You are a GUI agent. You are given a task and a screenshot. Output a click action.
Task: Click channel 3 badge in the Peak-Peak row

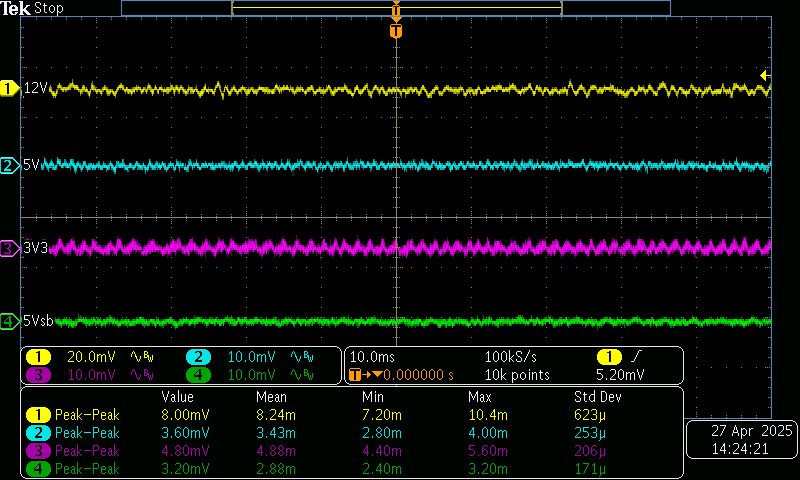coord(38,451)
